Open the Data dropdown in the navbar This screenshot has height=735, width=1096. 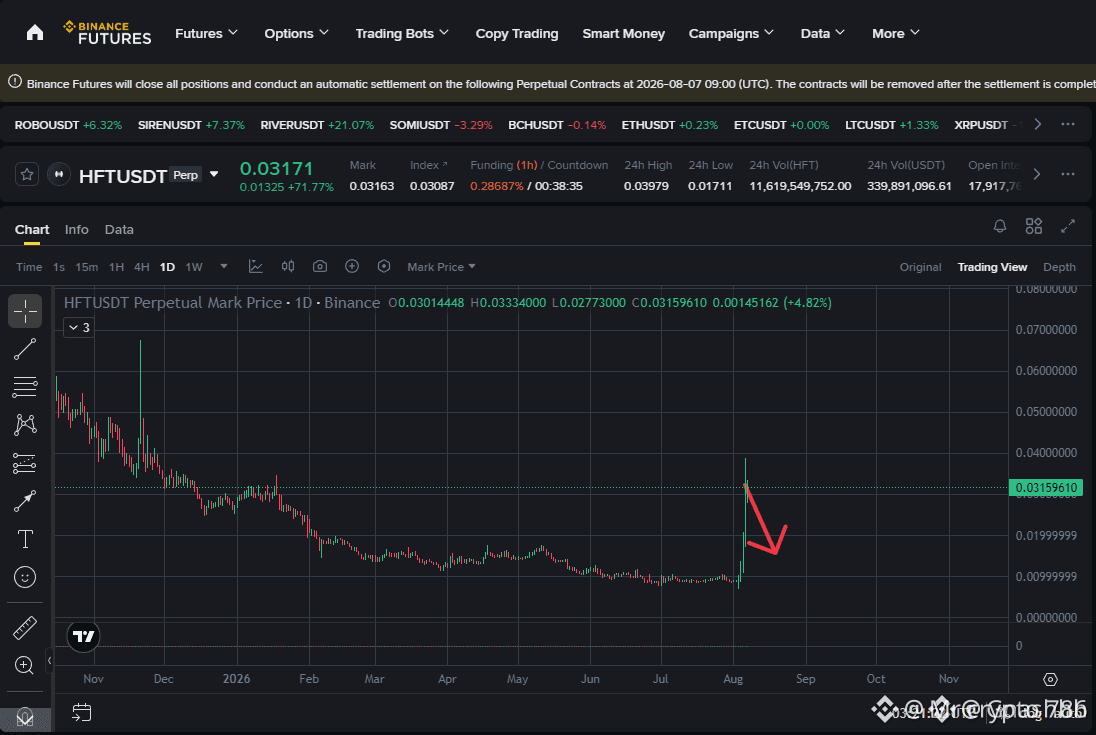click(822, 34)
